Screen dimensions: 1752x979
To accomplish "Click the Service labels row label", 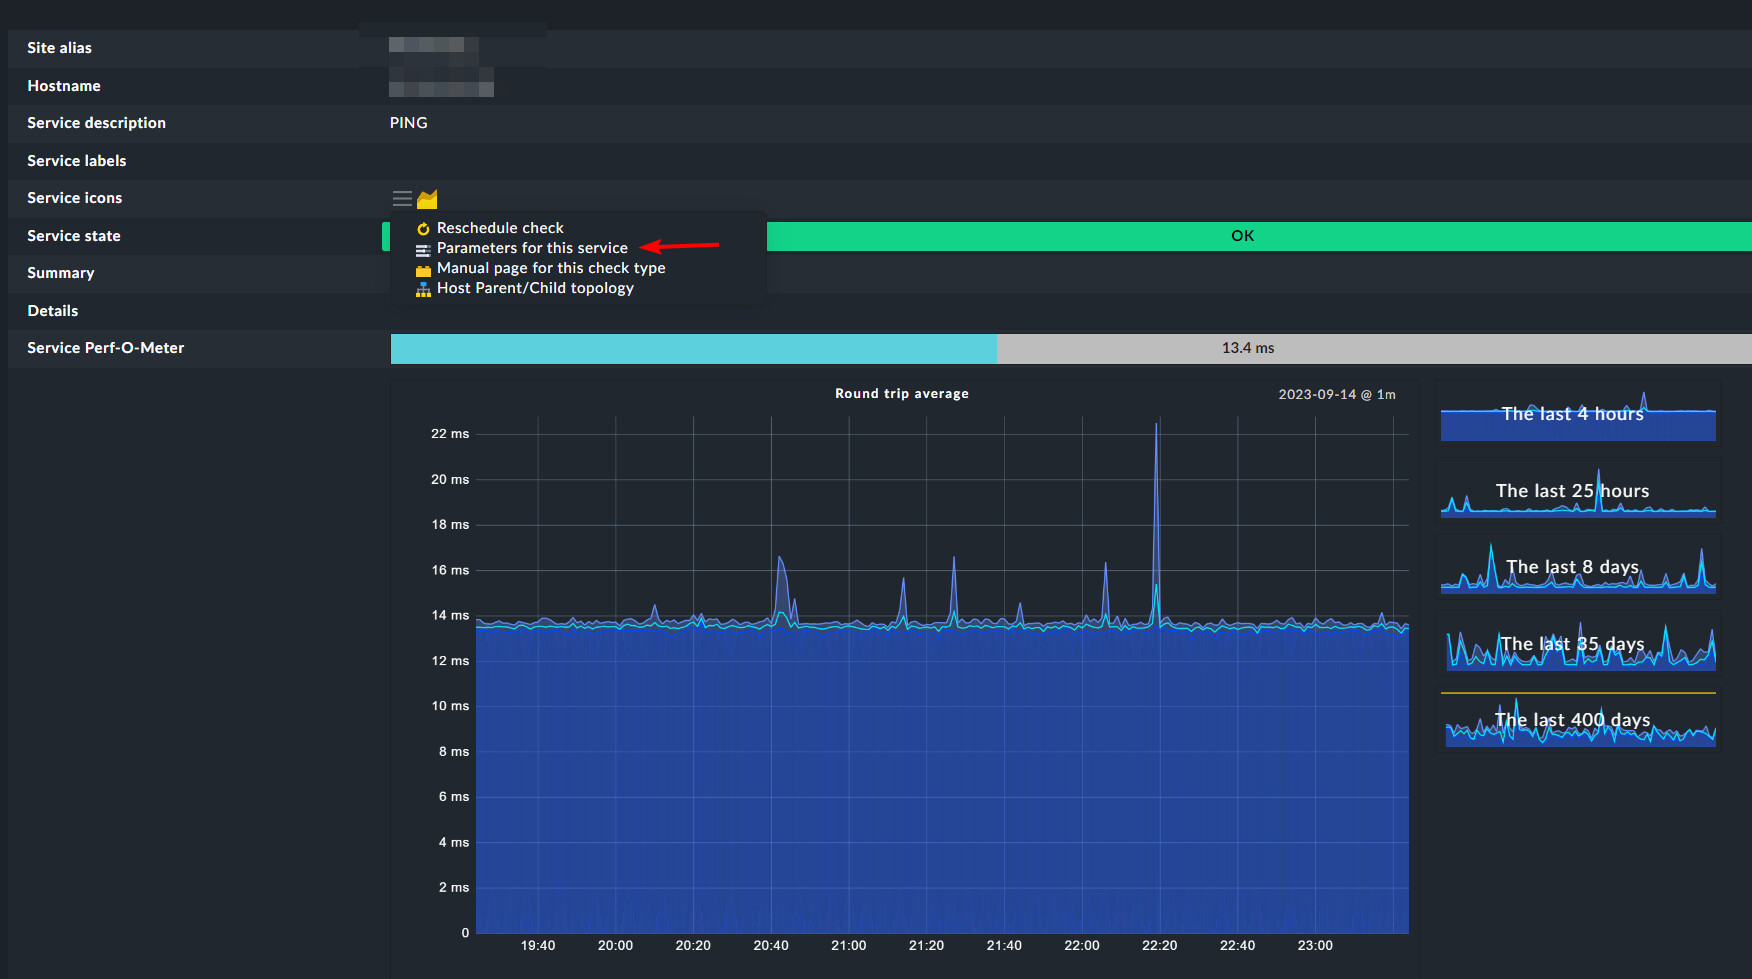I will pyautogui.click(x=77, y=161).
